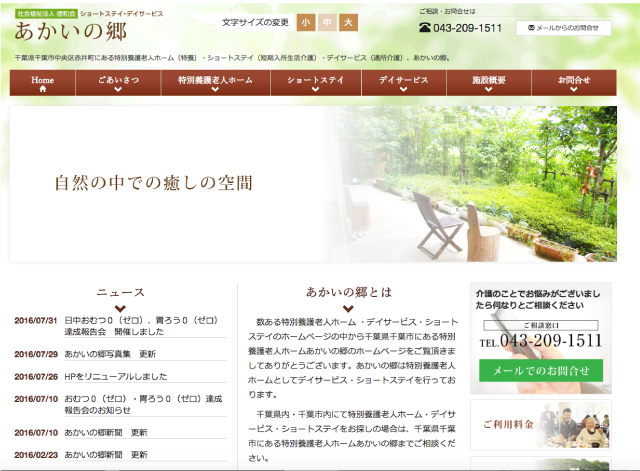Image resolution: width=640 pixels, height=471 pixels.
Task: Open the お問合せ menu item
Action: 574,83
